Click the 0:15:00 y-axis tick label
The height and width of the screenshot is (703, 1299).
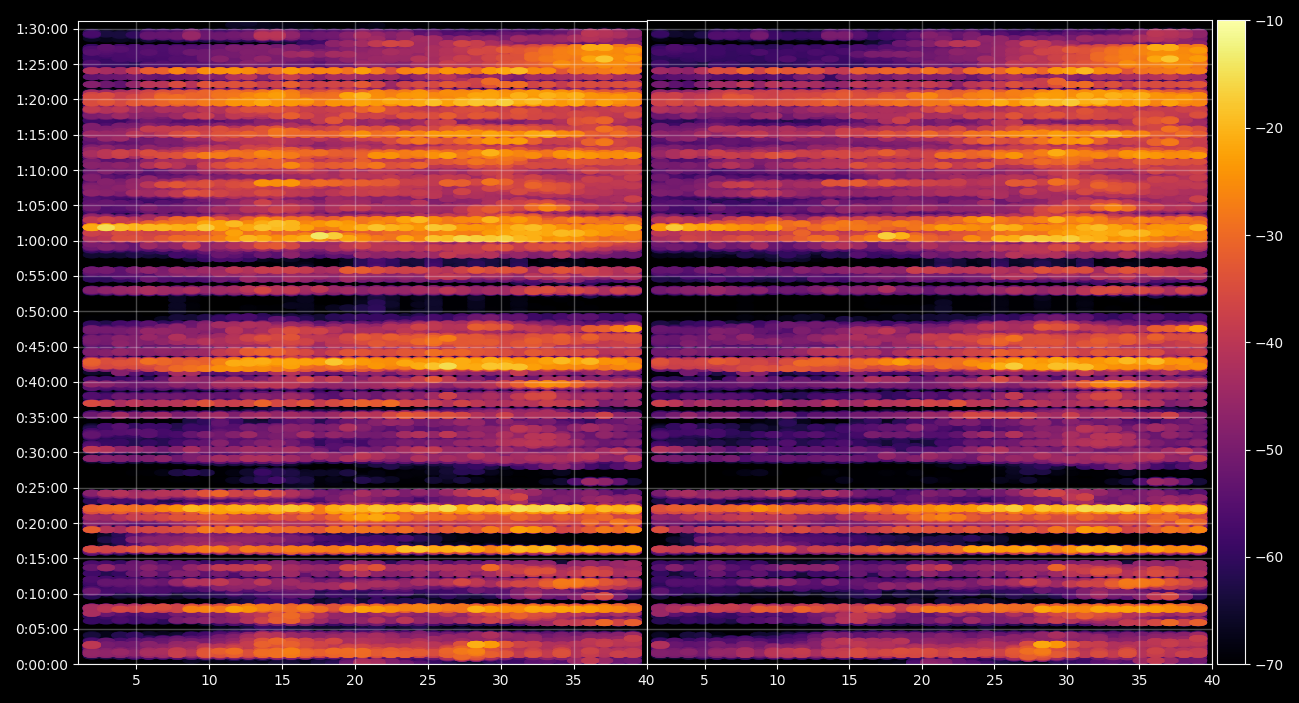pyautogui.click(x=42, y=559)
